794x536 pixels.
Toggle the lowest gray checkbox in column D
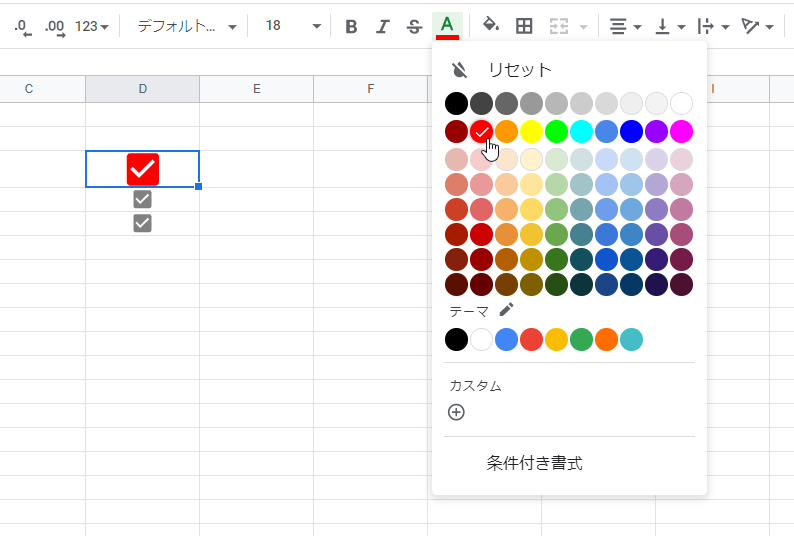pyautogui.click(x=142, y=223)
